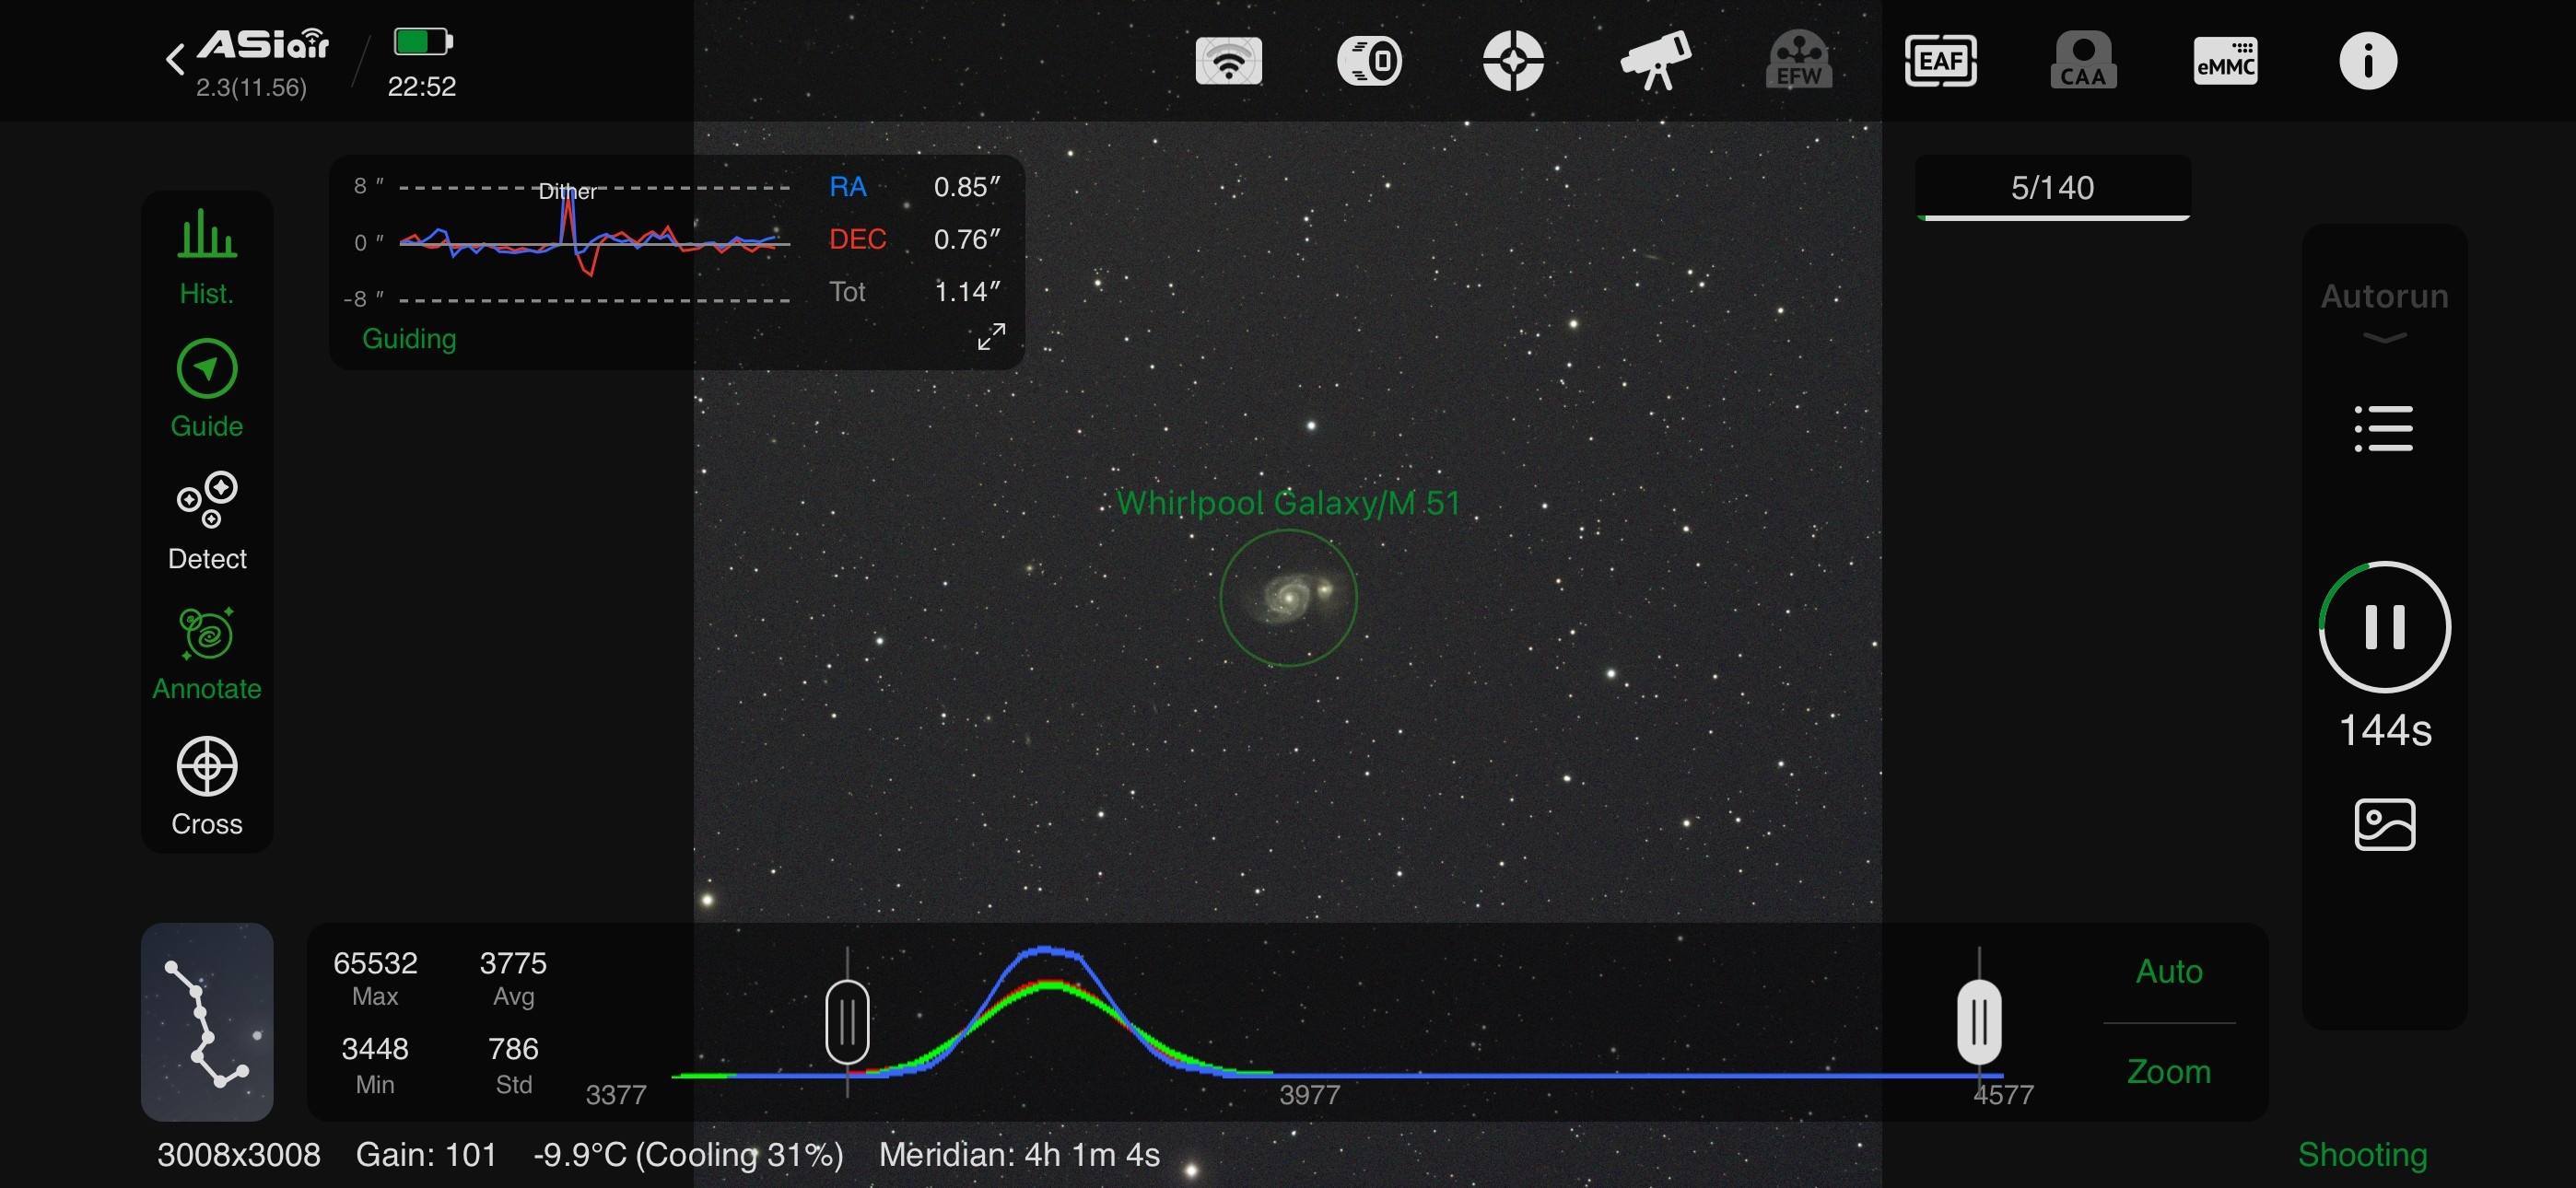Viewport: 2576px width, 1188px height.
Task: Open the Autorun plan list
Action: pos(2384,429)
